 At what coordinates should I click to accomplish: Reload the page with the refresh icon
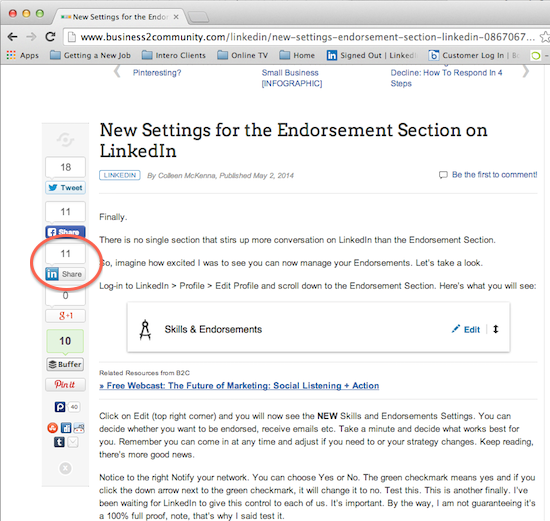click(51, 36)
